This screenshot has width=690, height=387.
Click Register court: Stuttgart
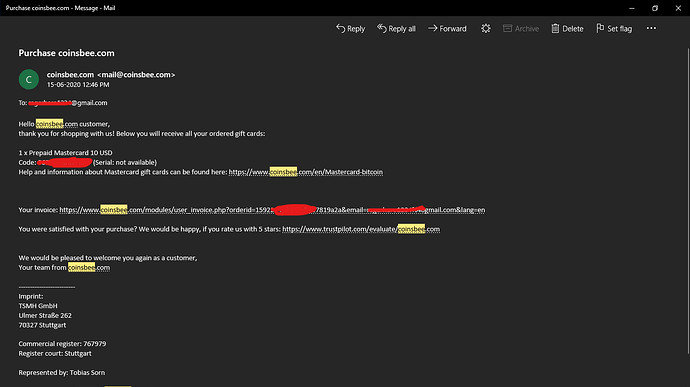pos(55,354)
